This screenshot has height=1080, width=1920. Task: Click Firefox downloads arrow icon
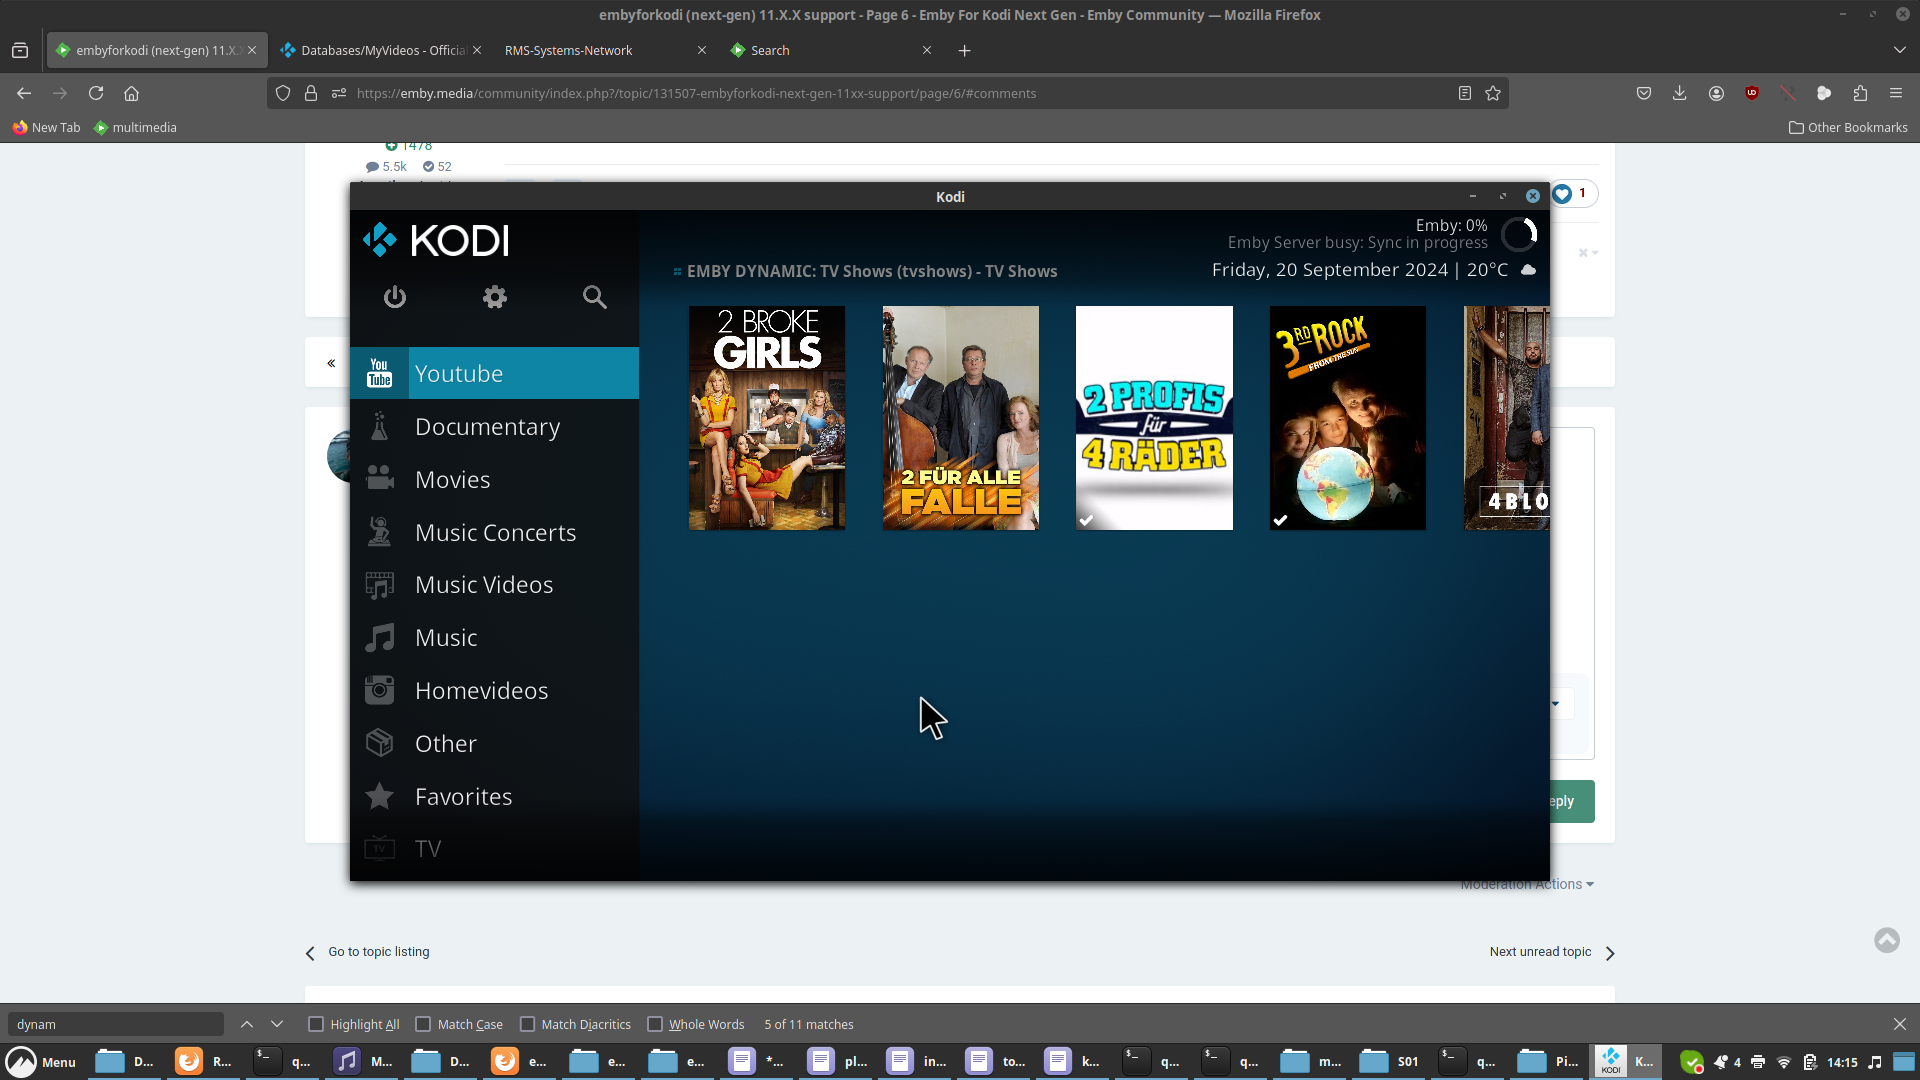(1679, 93)
